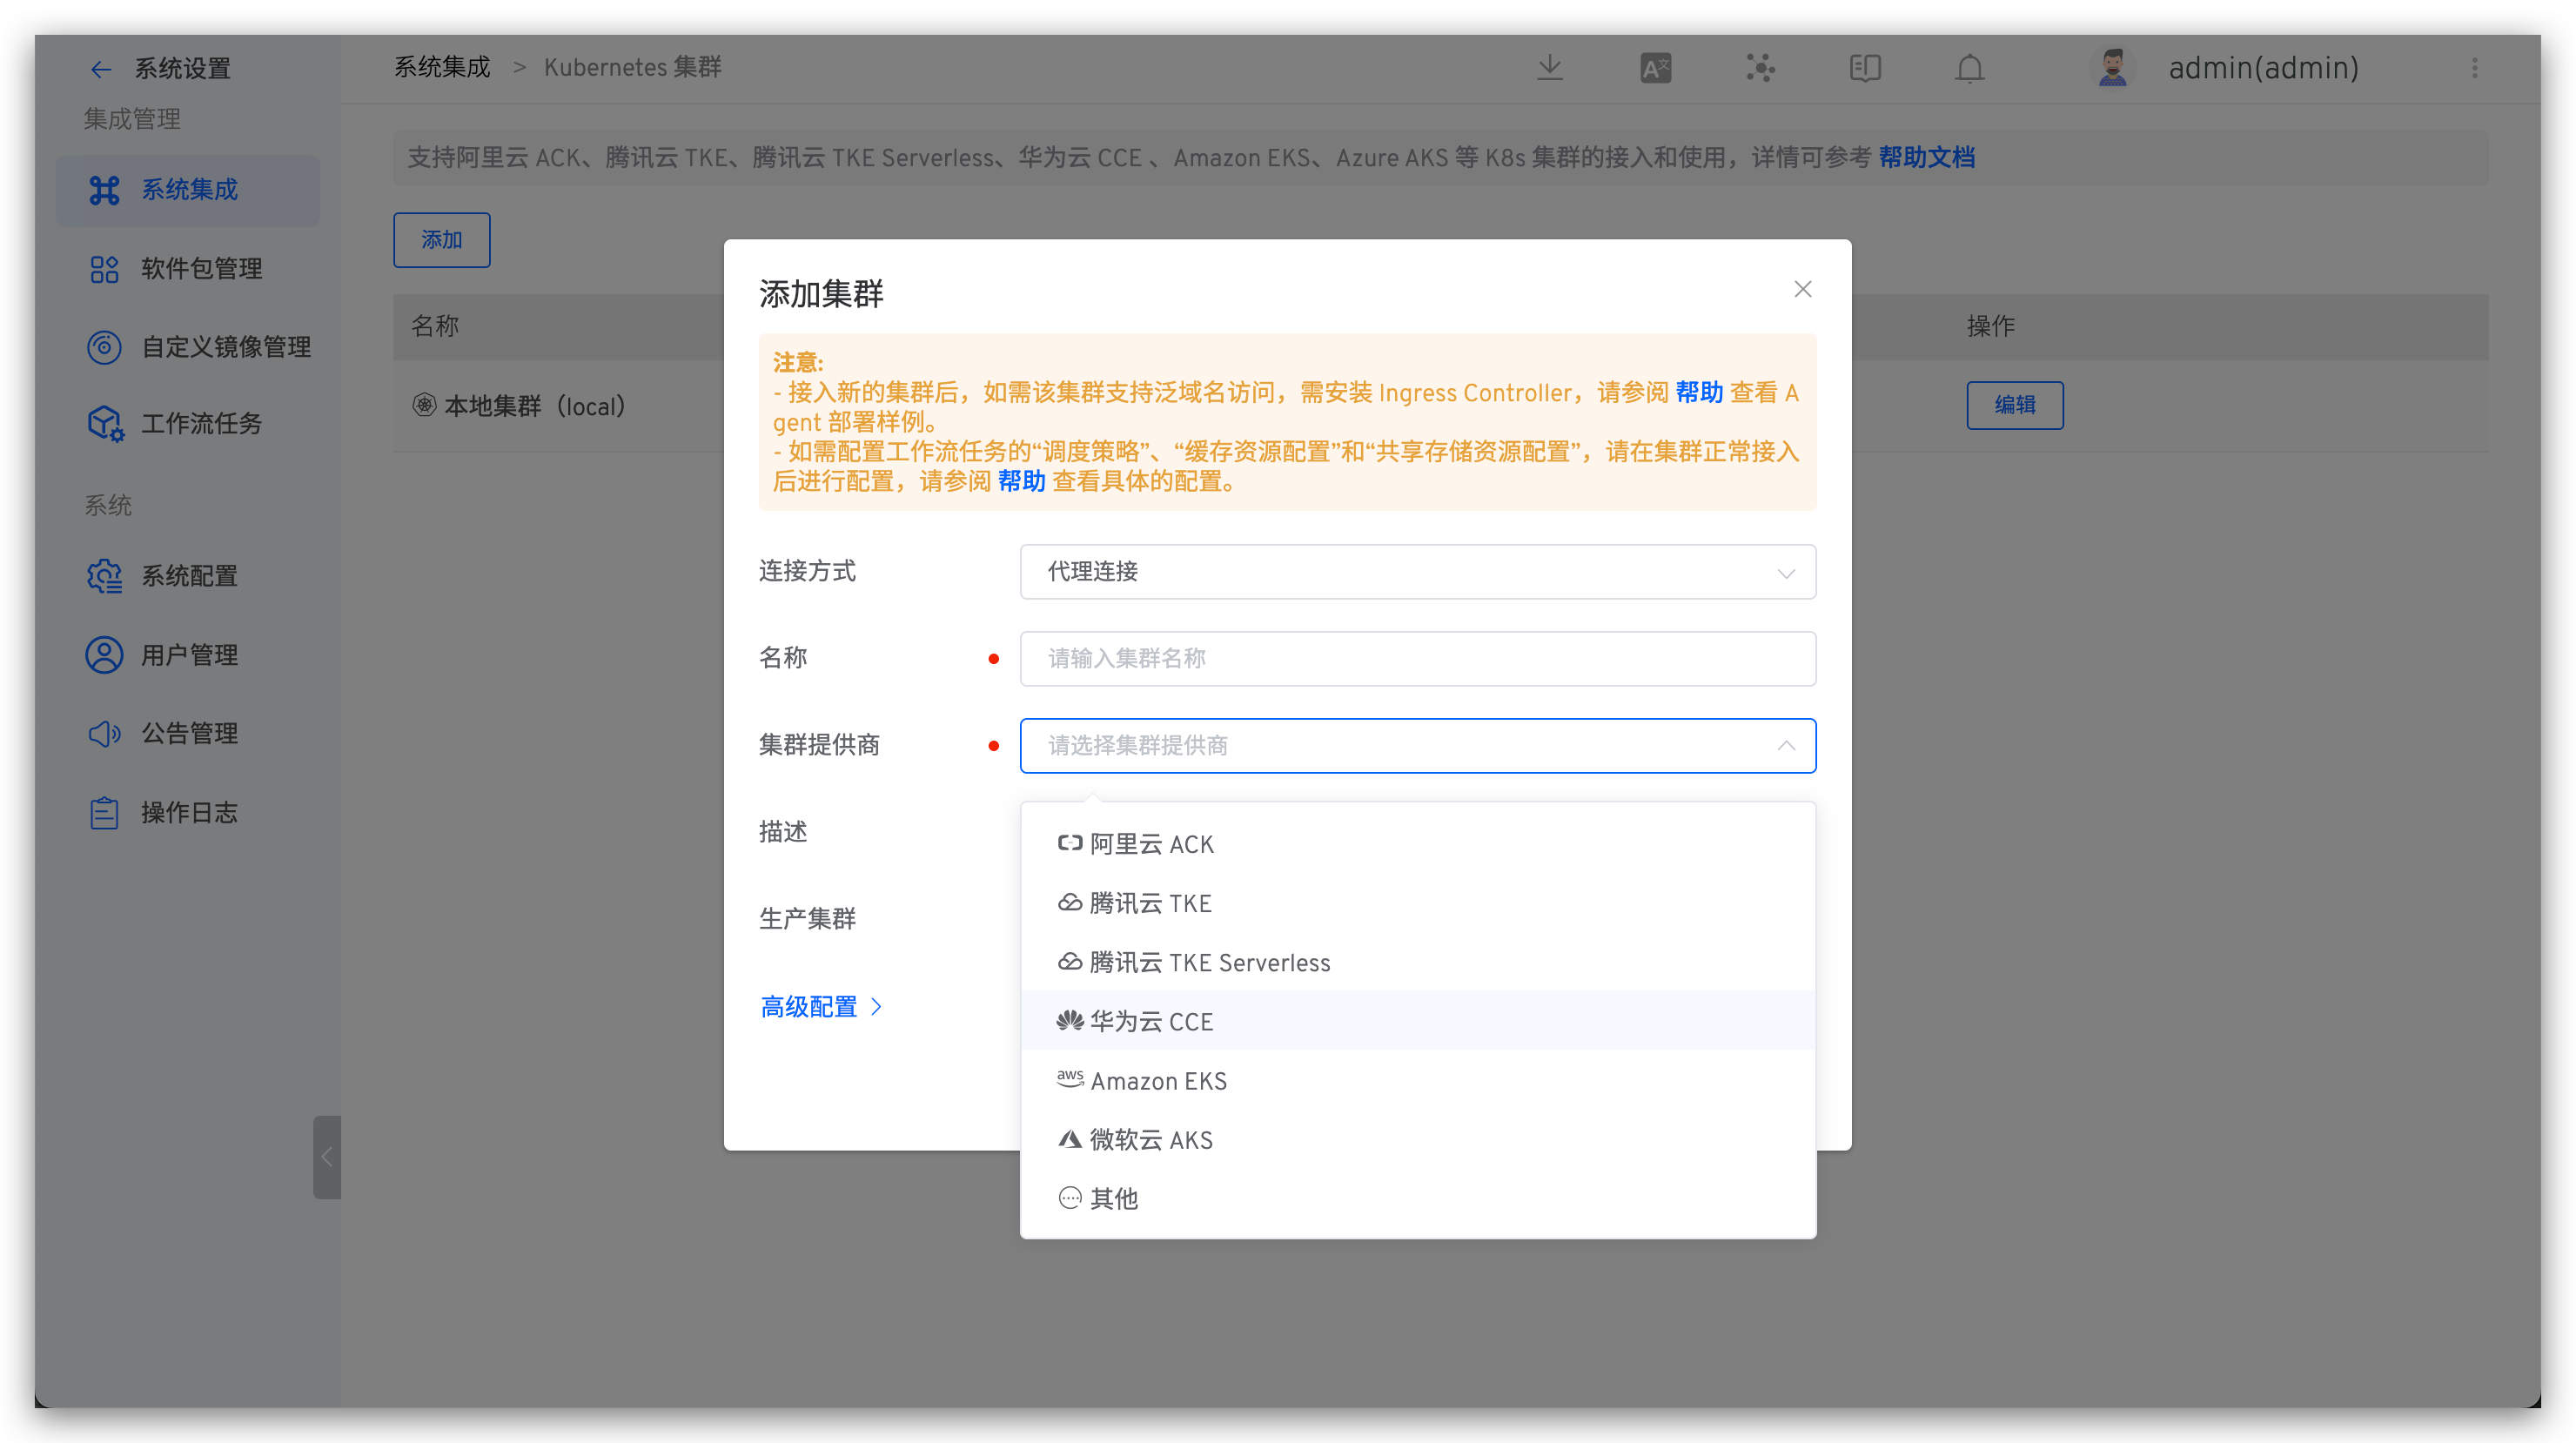
Task: Click the 系统配置 gear icon
Action: [x=104, y=576]
